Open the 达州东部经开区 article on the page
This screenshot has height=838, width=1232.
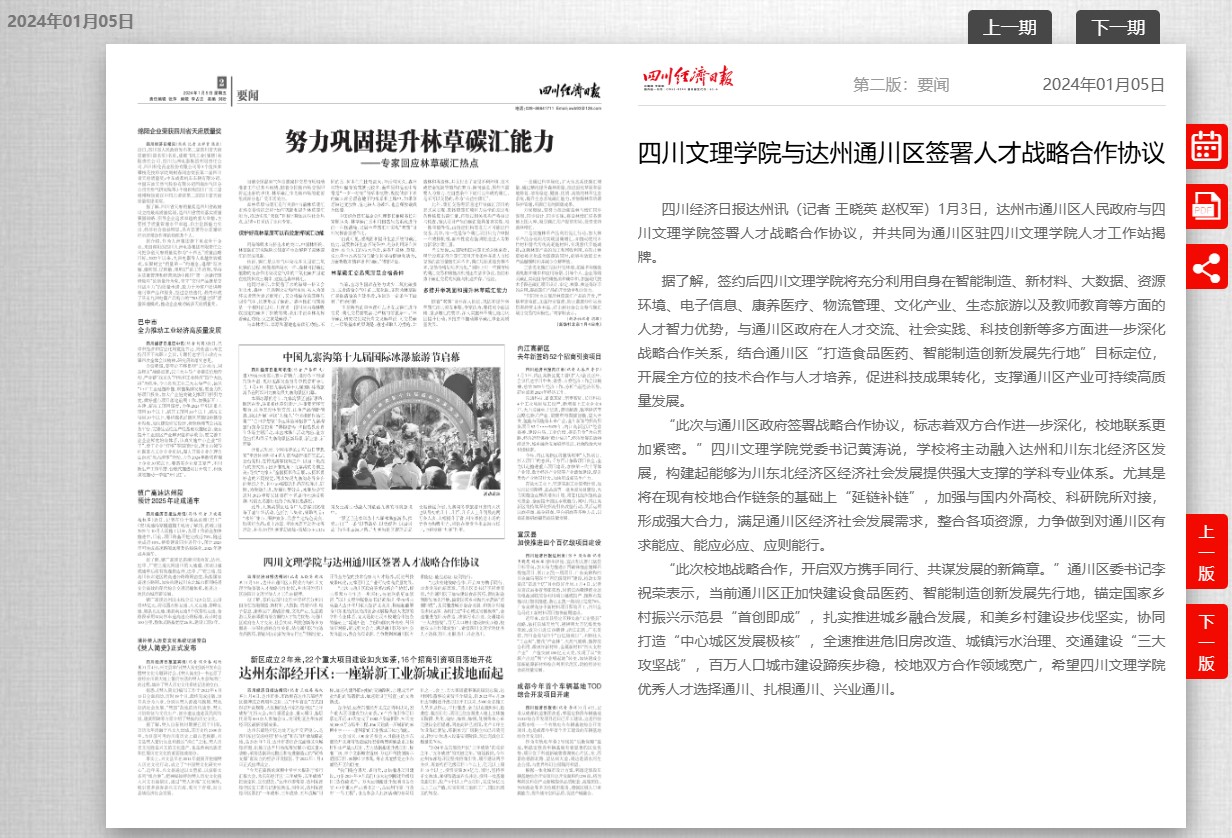click(371, 672)
